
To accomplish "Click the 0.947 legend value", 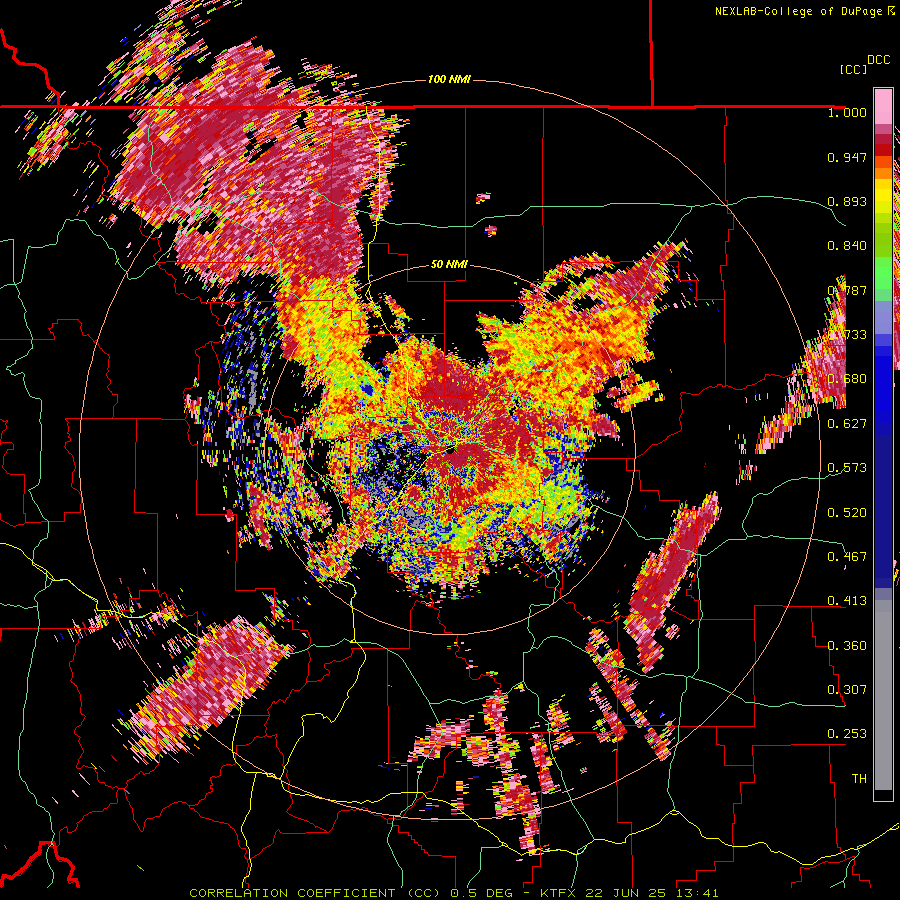I will click(847, 157).
